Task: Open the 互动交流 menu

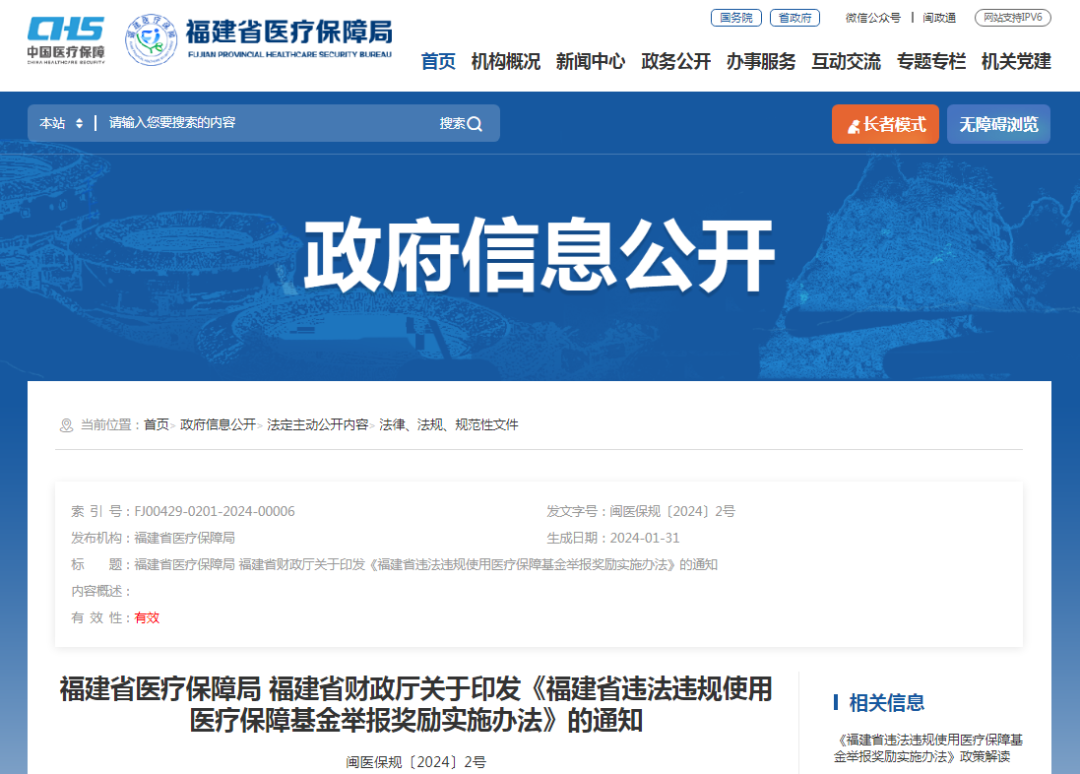Action: (846, 61)
